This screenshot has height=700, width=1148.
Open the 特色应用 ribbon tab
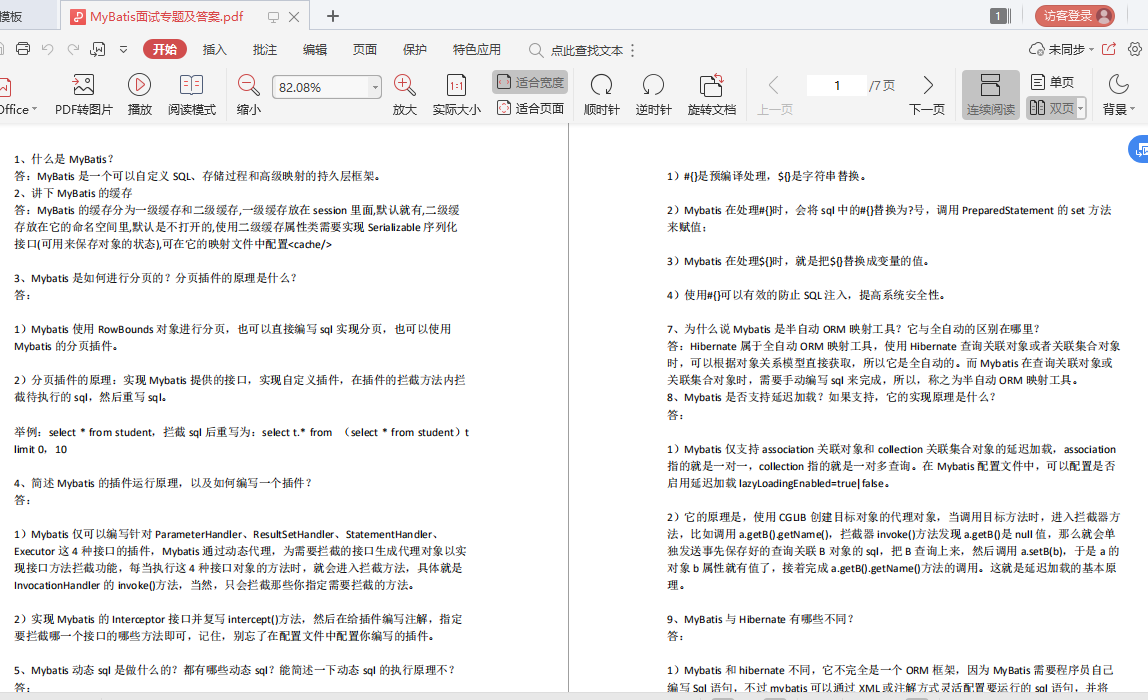477,49
